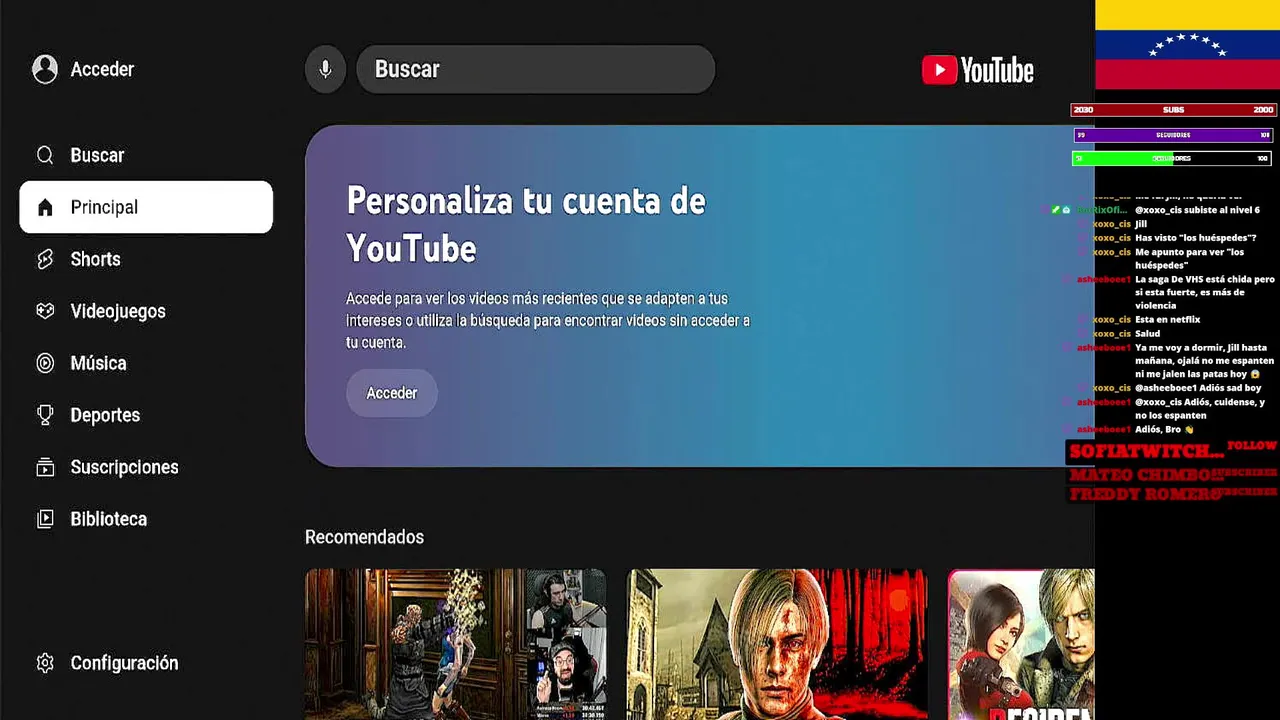Click the purple followers goal bar
1280x720 pixels.
[1173, 135]
